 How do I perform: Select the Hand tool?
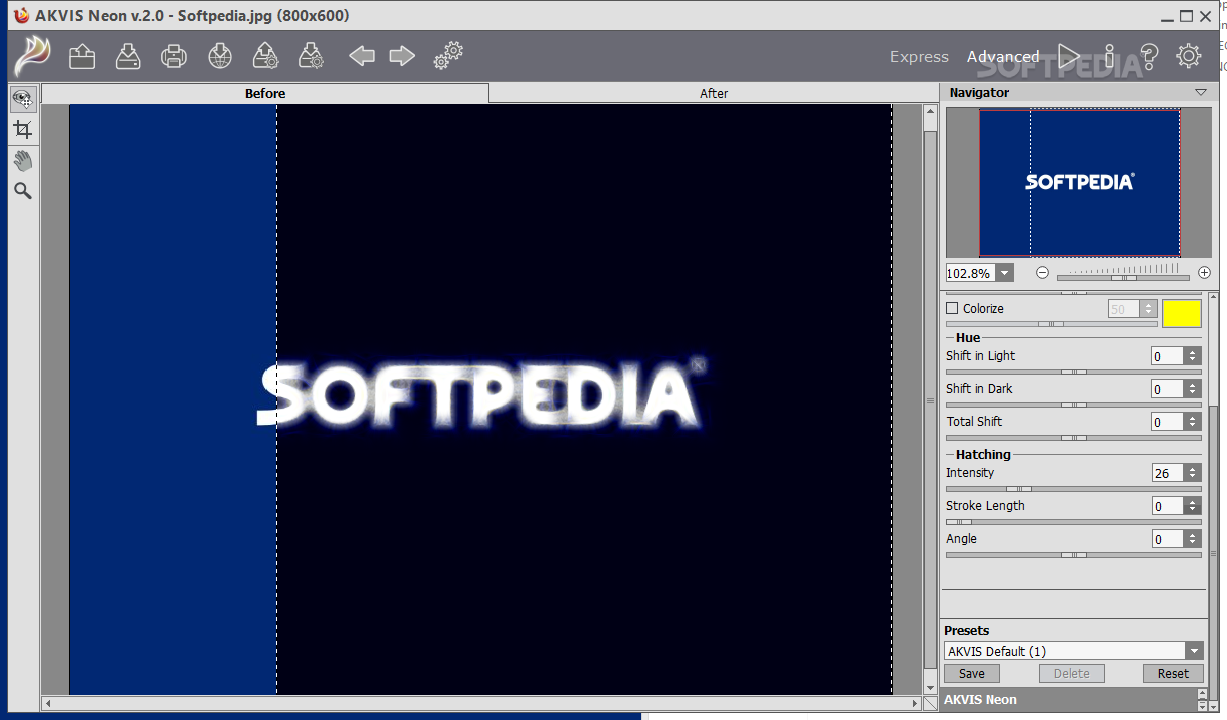point(22,160)
